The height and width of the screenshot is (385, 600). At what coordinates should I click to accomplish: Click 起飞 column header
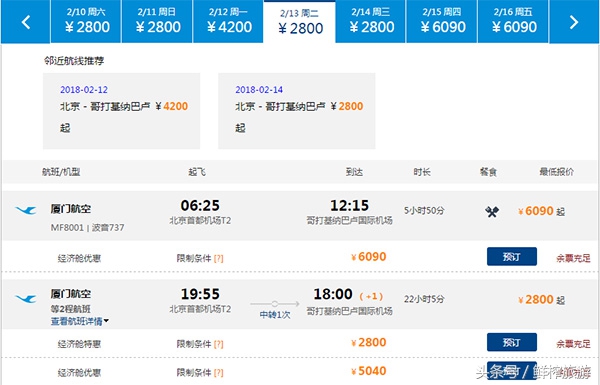tap(197, 172)
